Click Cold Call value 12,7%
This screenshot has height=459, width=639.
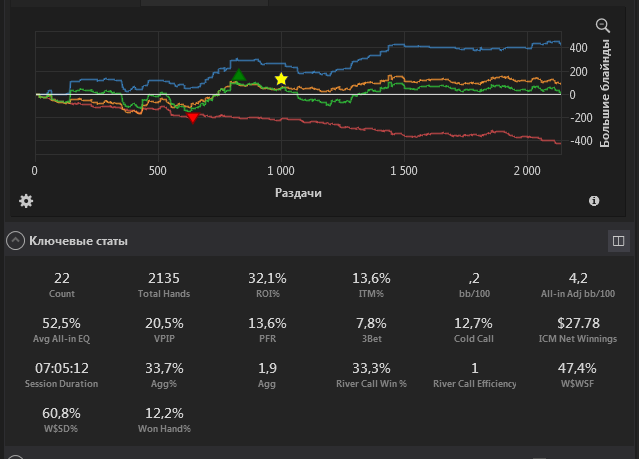[x=474, y=323]
